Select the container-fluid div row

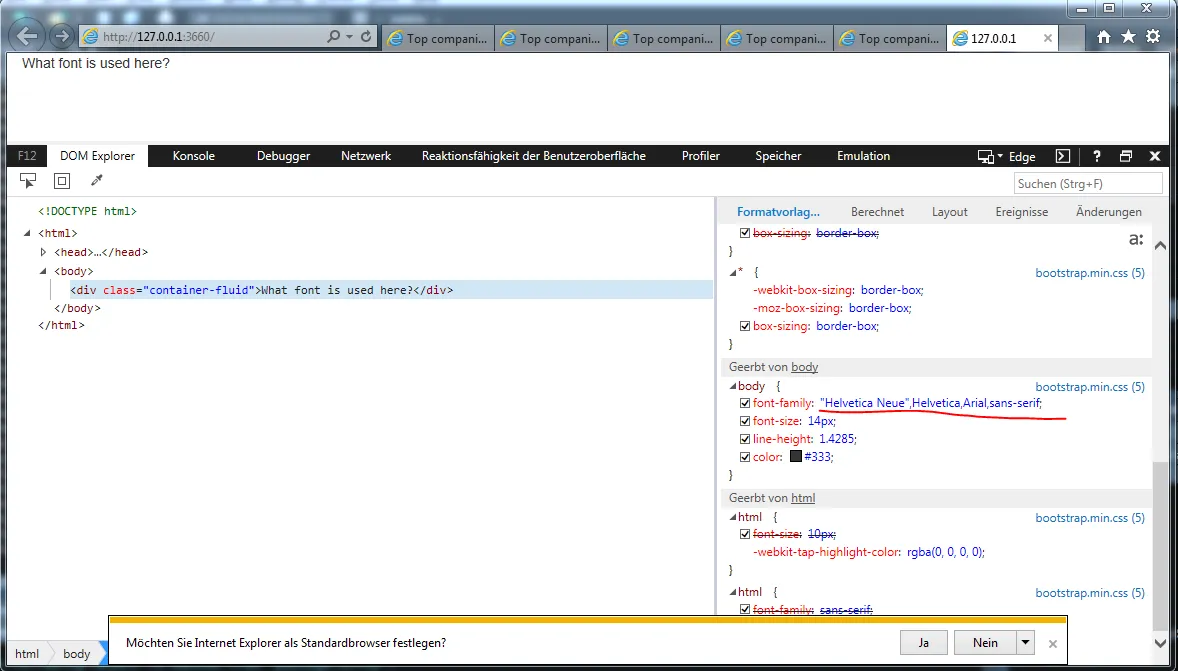[x=391, y=290]
